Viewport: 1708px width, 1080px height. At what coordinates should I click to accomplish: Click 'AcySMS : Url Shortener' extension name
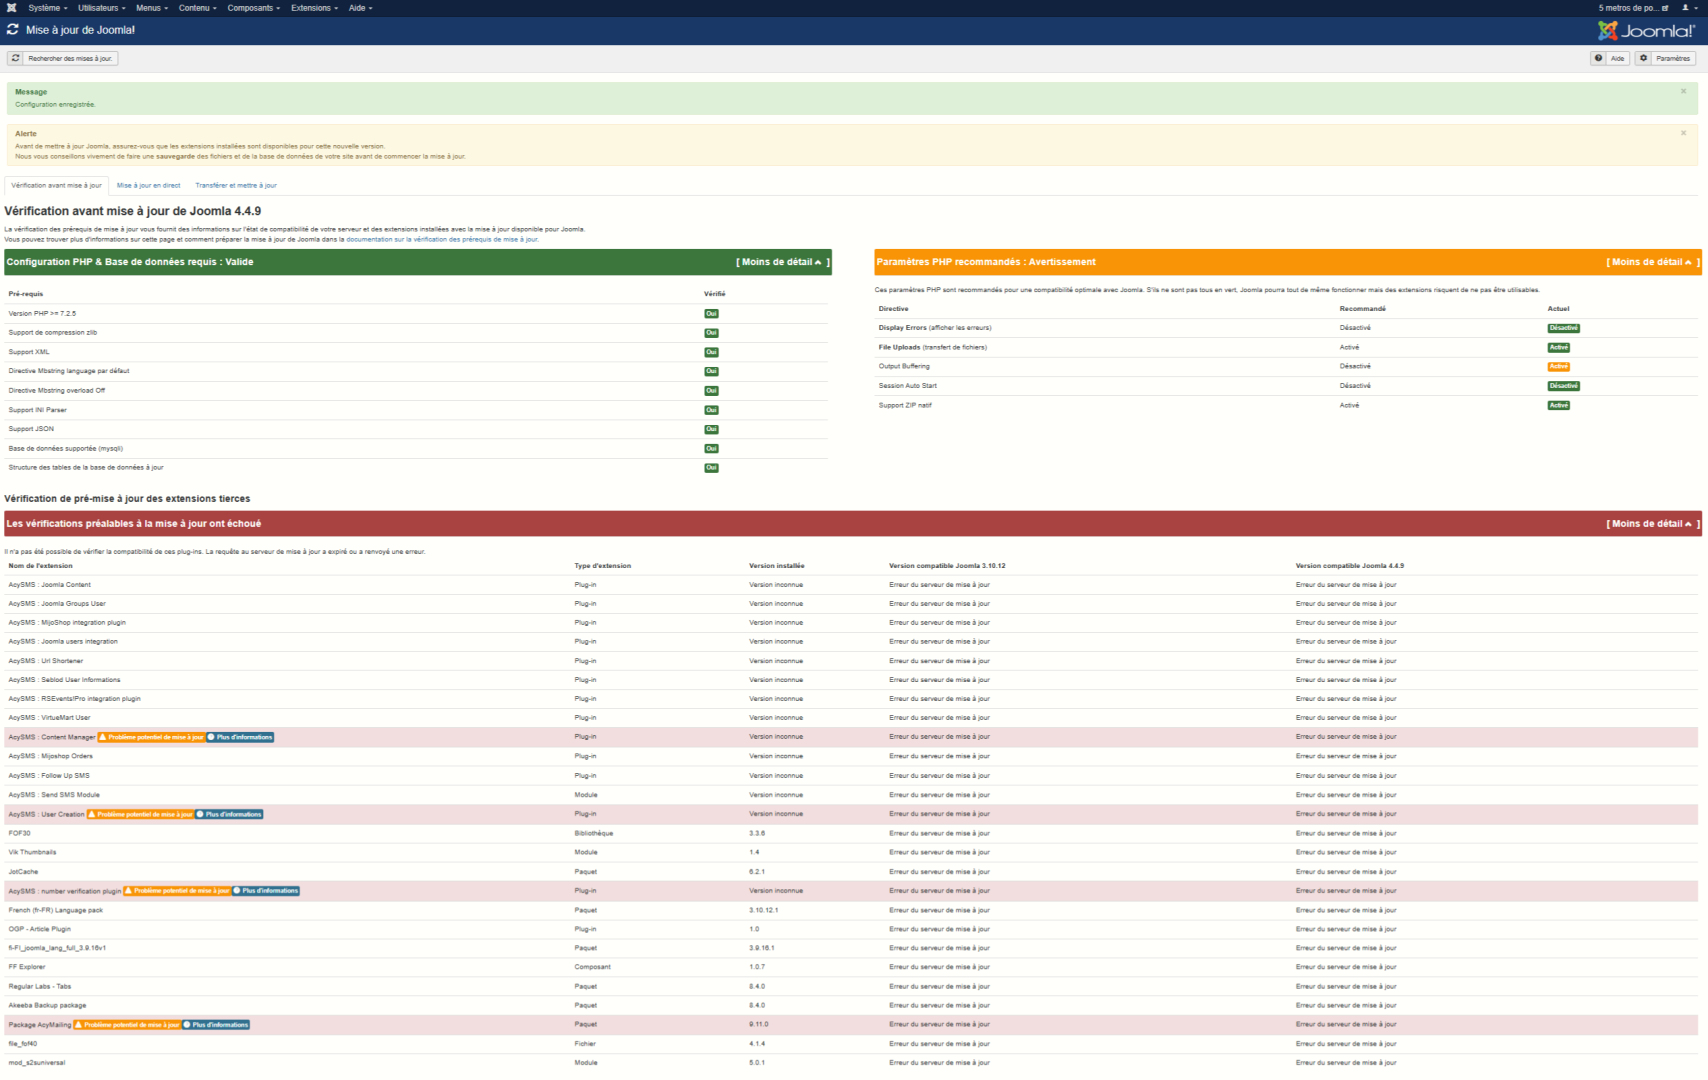pos(46,661)
